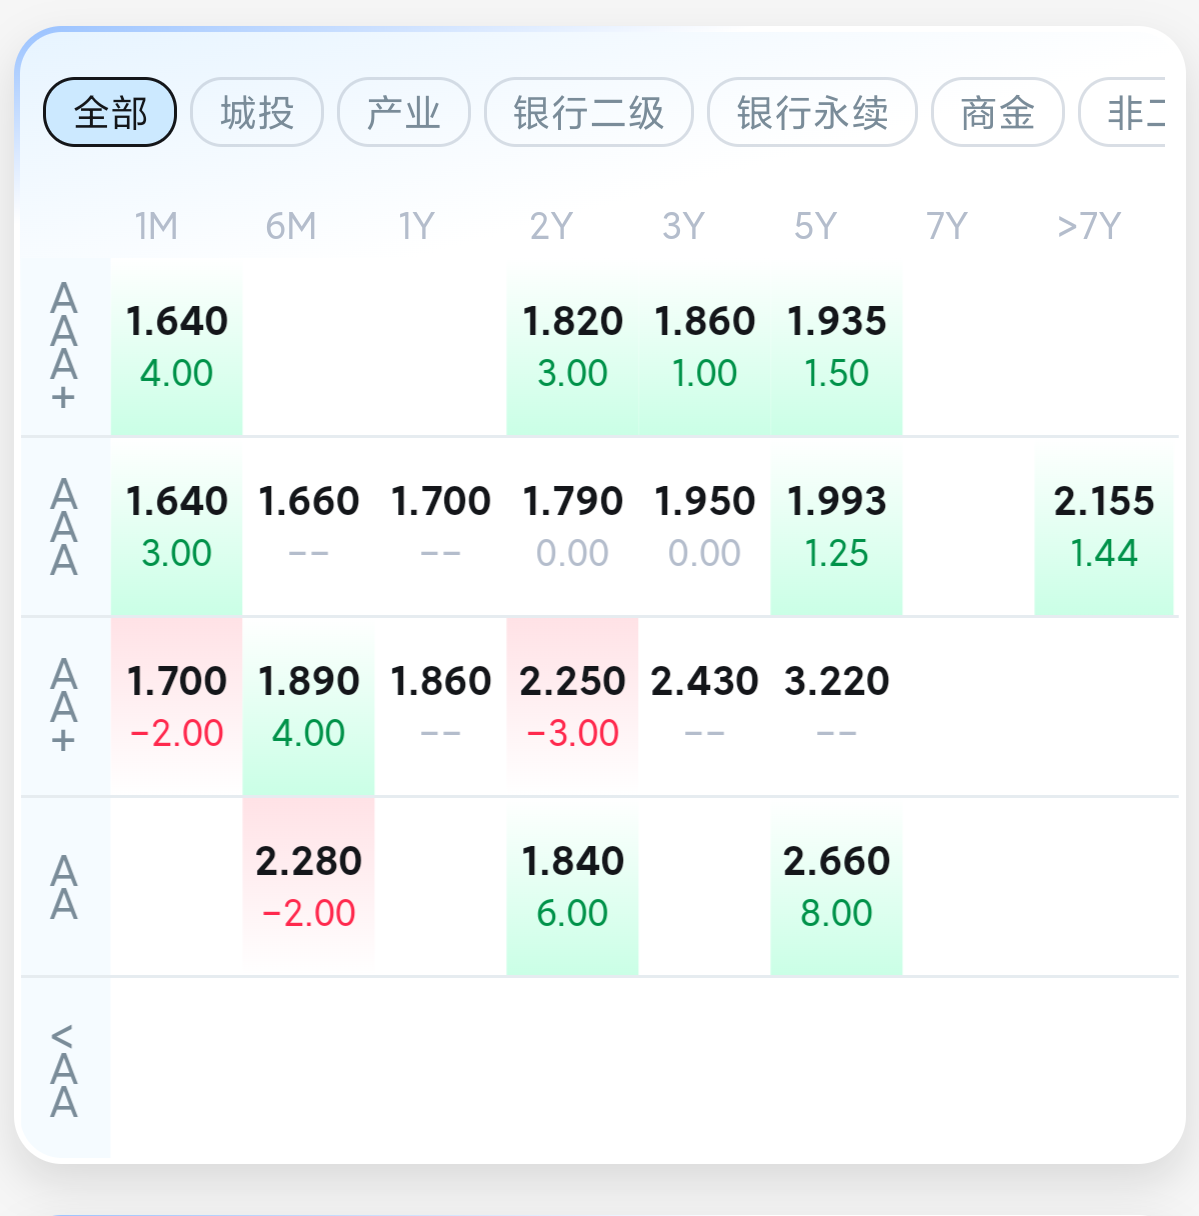This screenshot has width=1199, height=1216.
Task: Select the 商金 filter tab
Action: (x=997, y=112)
